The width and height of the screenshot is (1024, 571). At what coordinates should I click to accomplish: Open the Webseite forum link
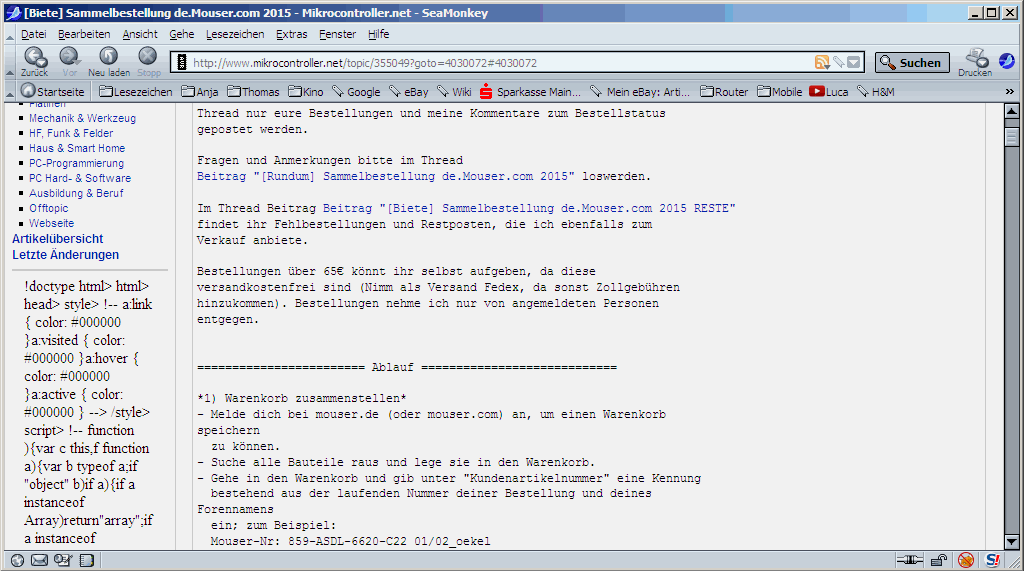tap(52, 223)
